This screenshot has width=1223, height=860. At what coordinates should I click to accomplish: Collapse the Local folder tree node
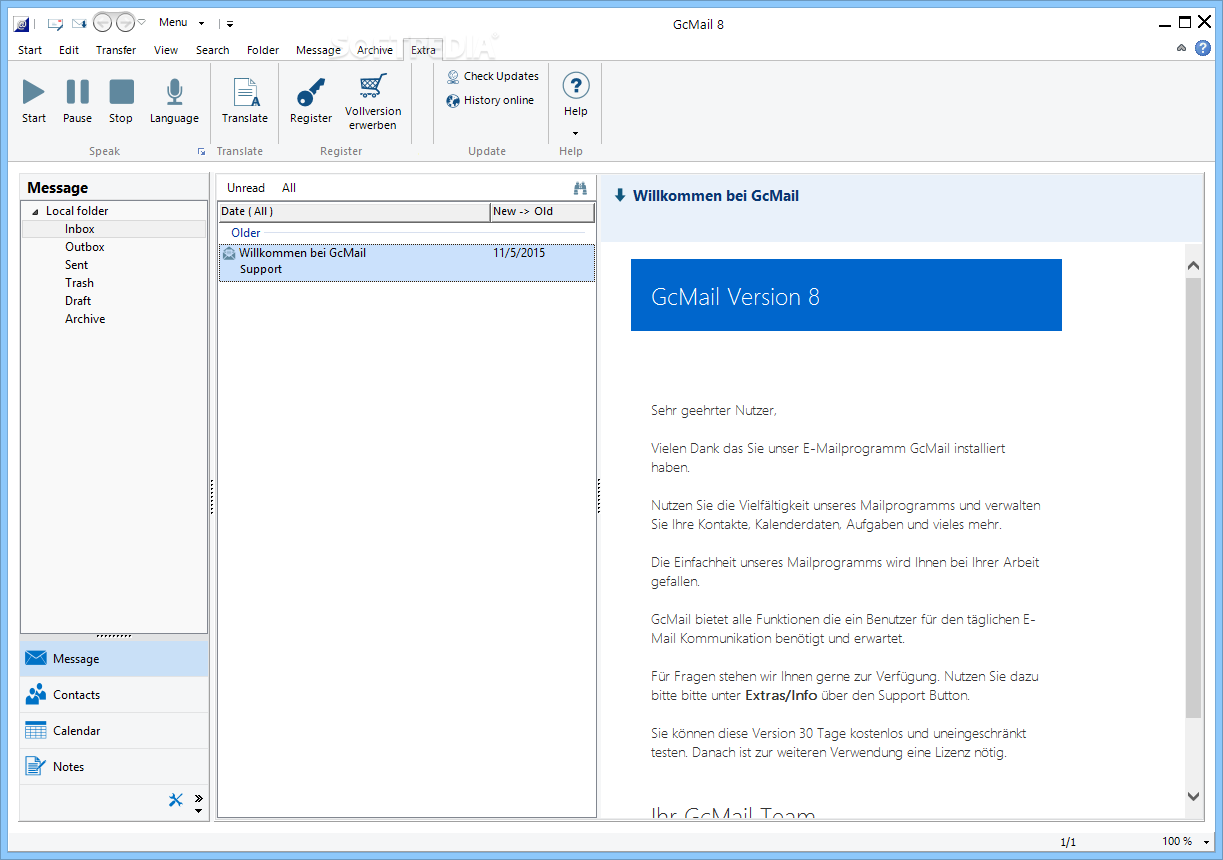(x=36, y=212)
